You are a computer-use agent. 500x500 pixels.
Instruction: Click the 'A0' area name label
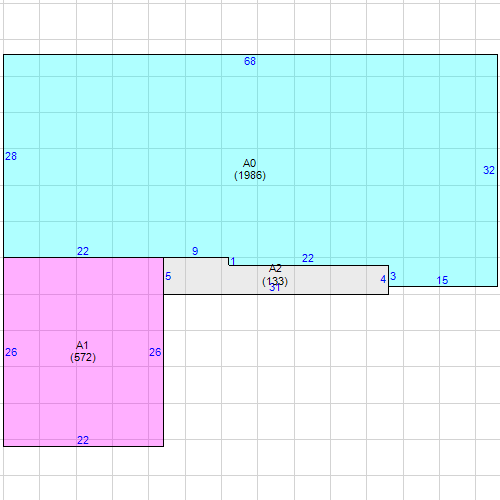pos(249,163)
